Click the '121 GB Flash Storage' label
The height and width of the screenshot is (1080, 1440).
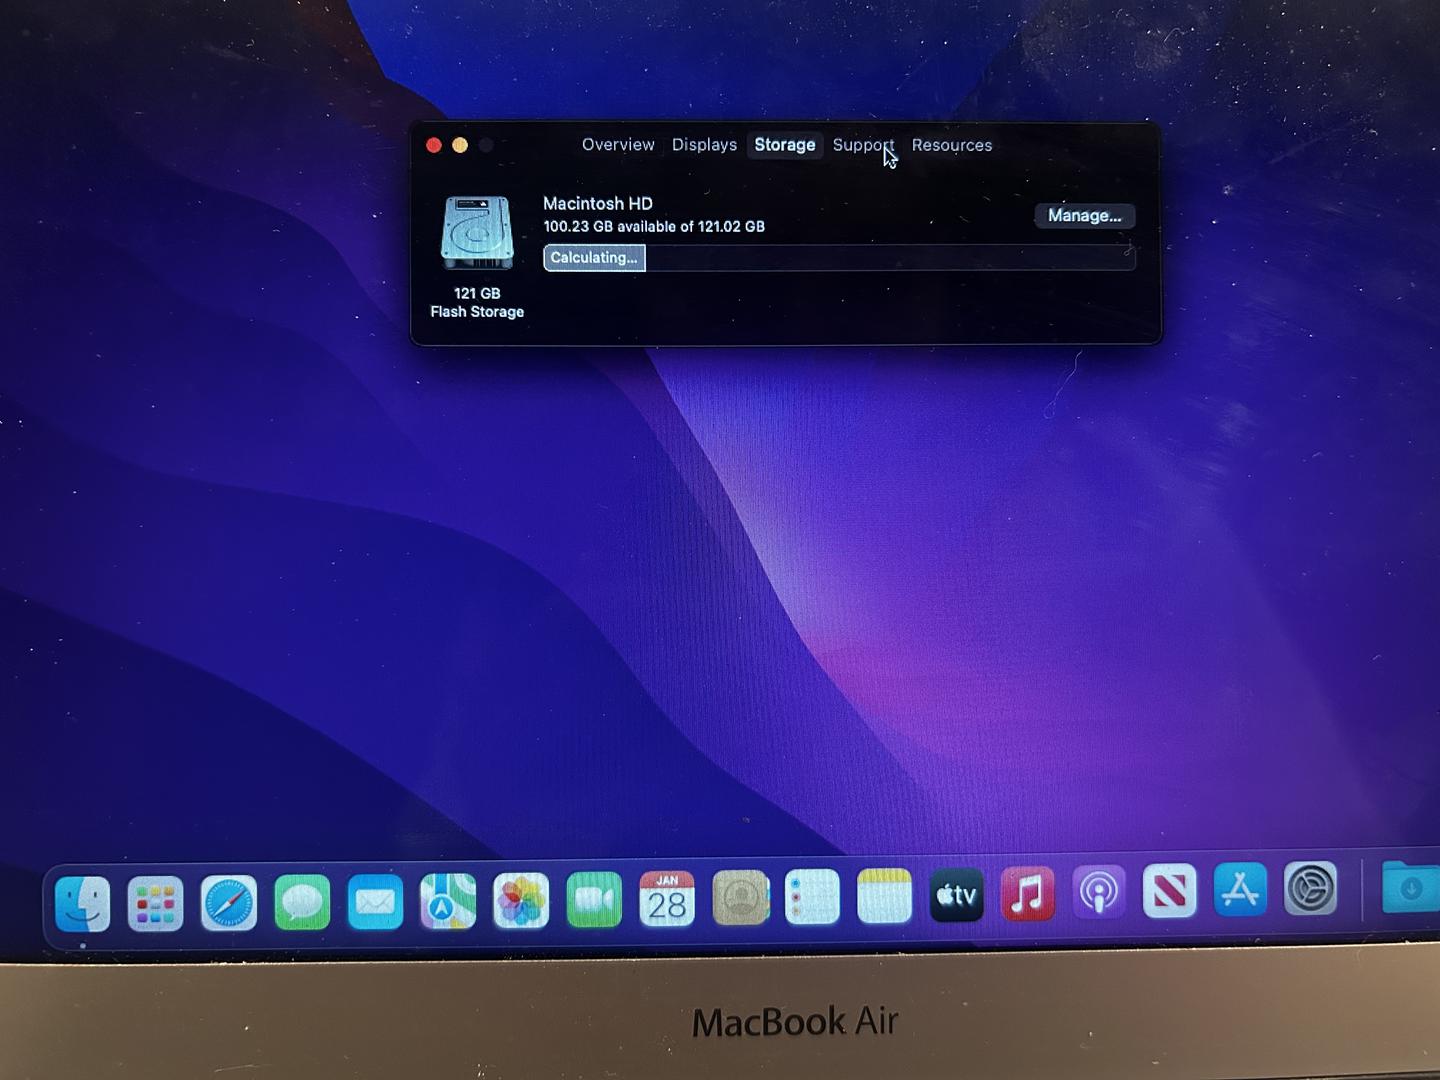[x=477, y=303]
